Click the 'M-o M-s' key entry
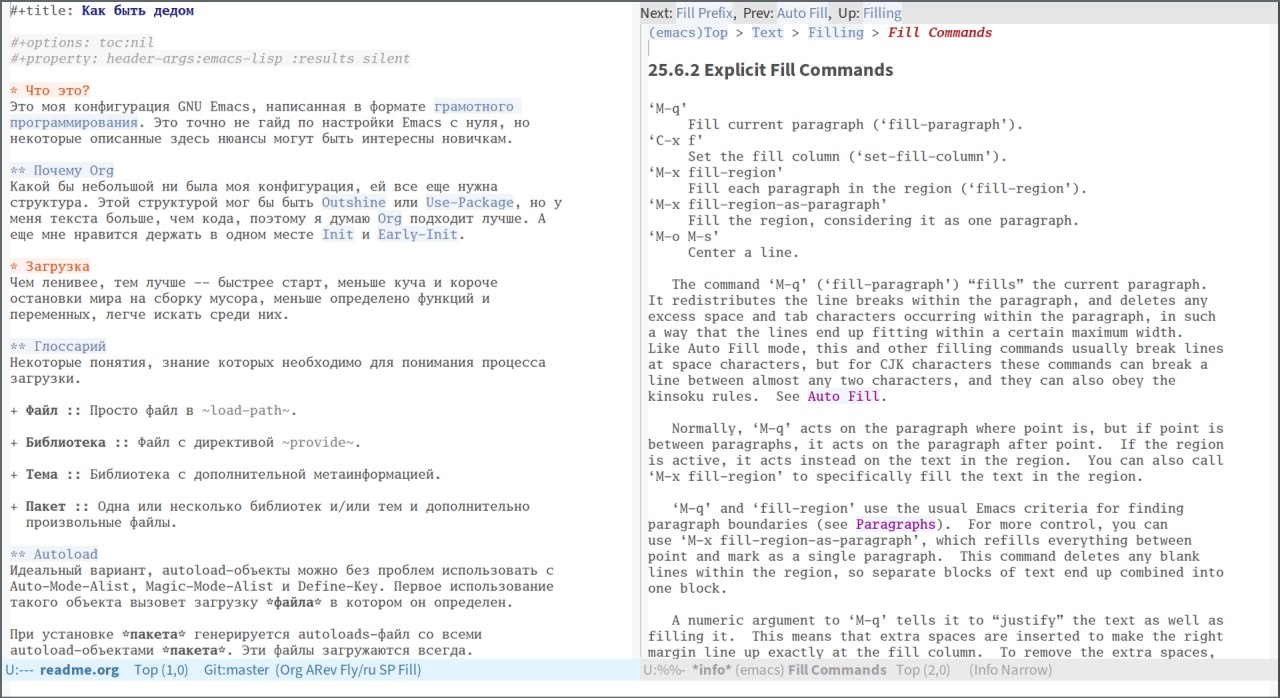This screenshot has width=1280, height=698. (684, 237)
